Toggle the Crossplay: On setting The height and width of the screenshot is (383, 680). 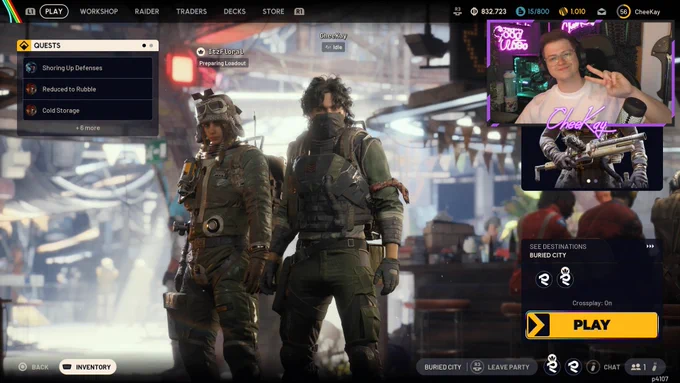[x=592, y=303]
